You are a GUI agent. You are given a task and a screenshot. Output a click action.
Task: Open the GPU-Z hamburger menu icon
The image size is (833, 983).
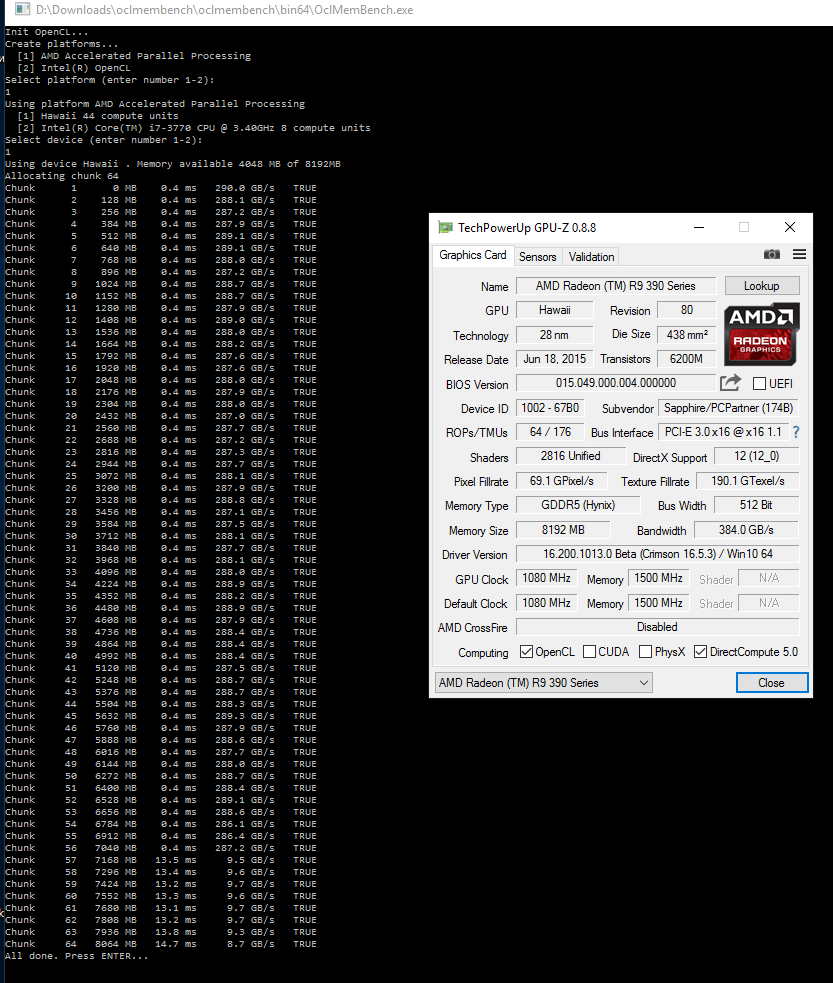coord(799,254)
